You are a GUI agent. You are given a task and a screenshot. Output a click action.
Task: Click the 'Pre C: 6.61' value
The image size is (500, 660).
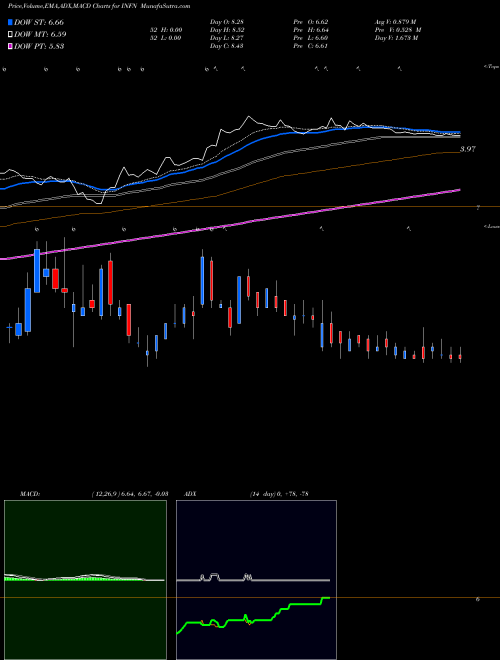pos(311,46)
